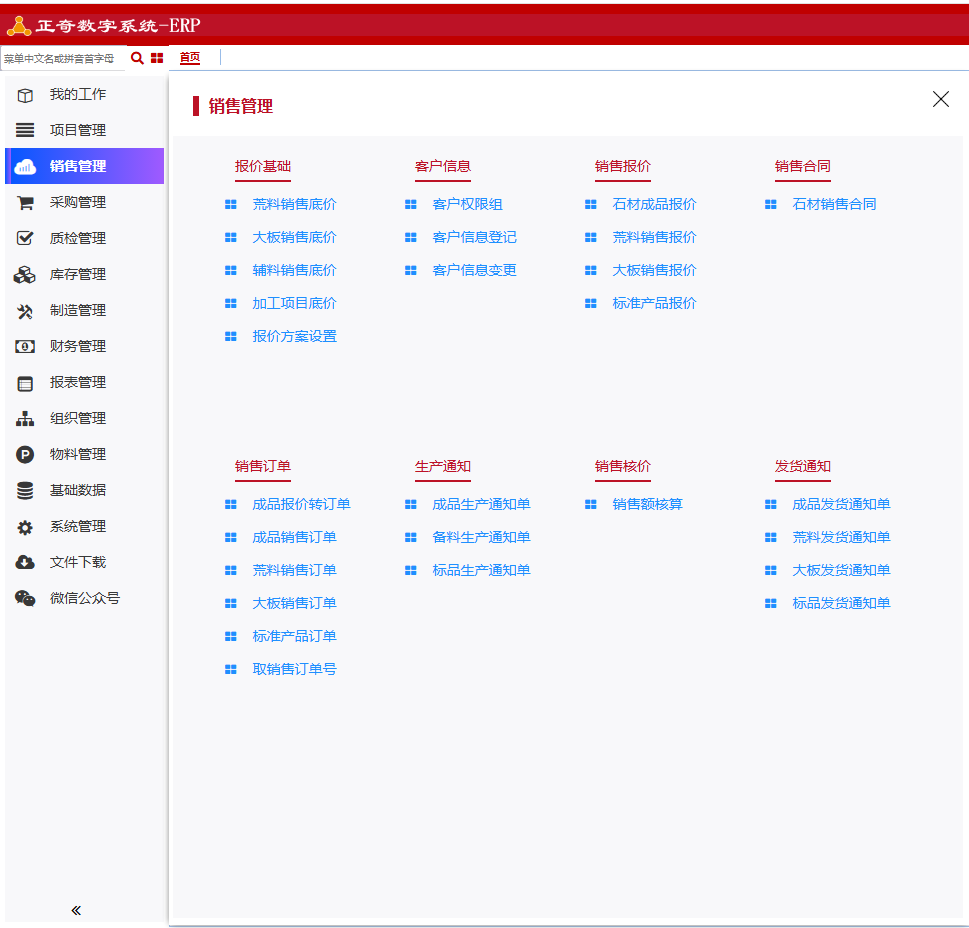Image resolution: width=969 pixels, height=928 pixels.
Task: Open 荒料发货通知单 link
Action: (x=841, y=538)
